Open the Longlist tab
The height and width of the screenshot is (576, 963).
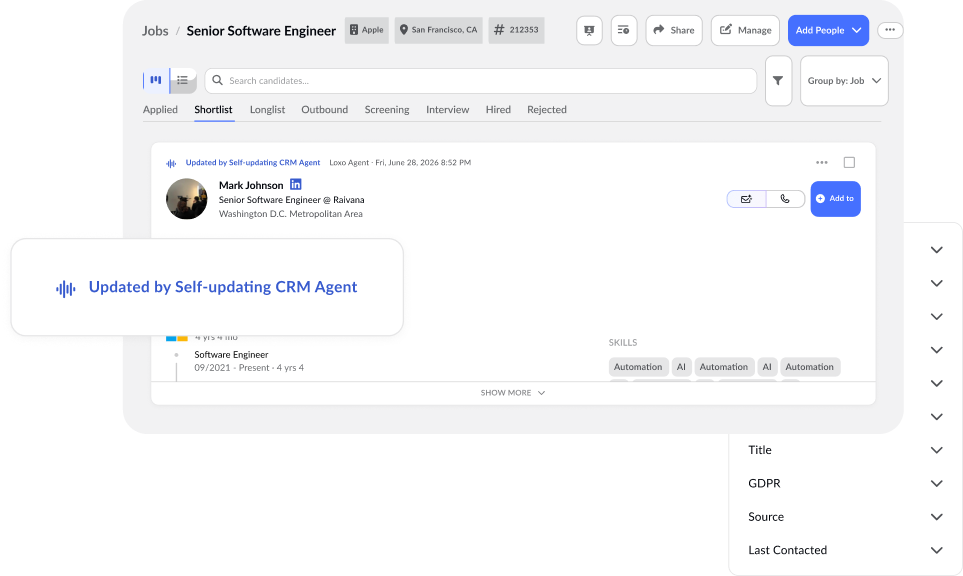click(267, 110)
